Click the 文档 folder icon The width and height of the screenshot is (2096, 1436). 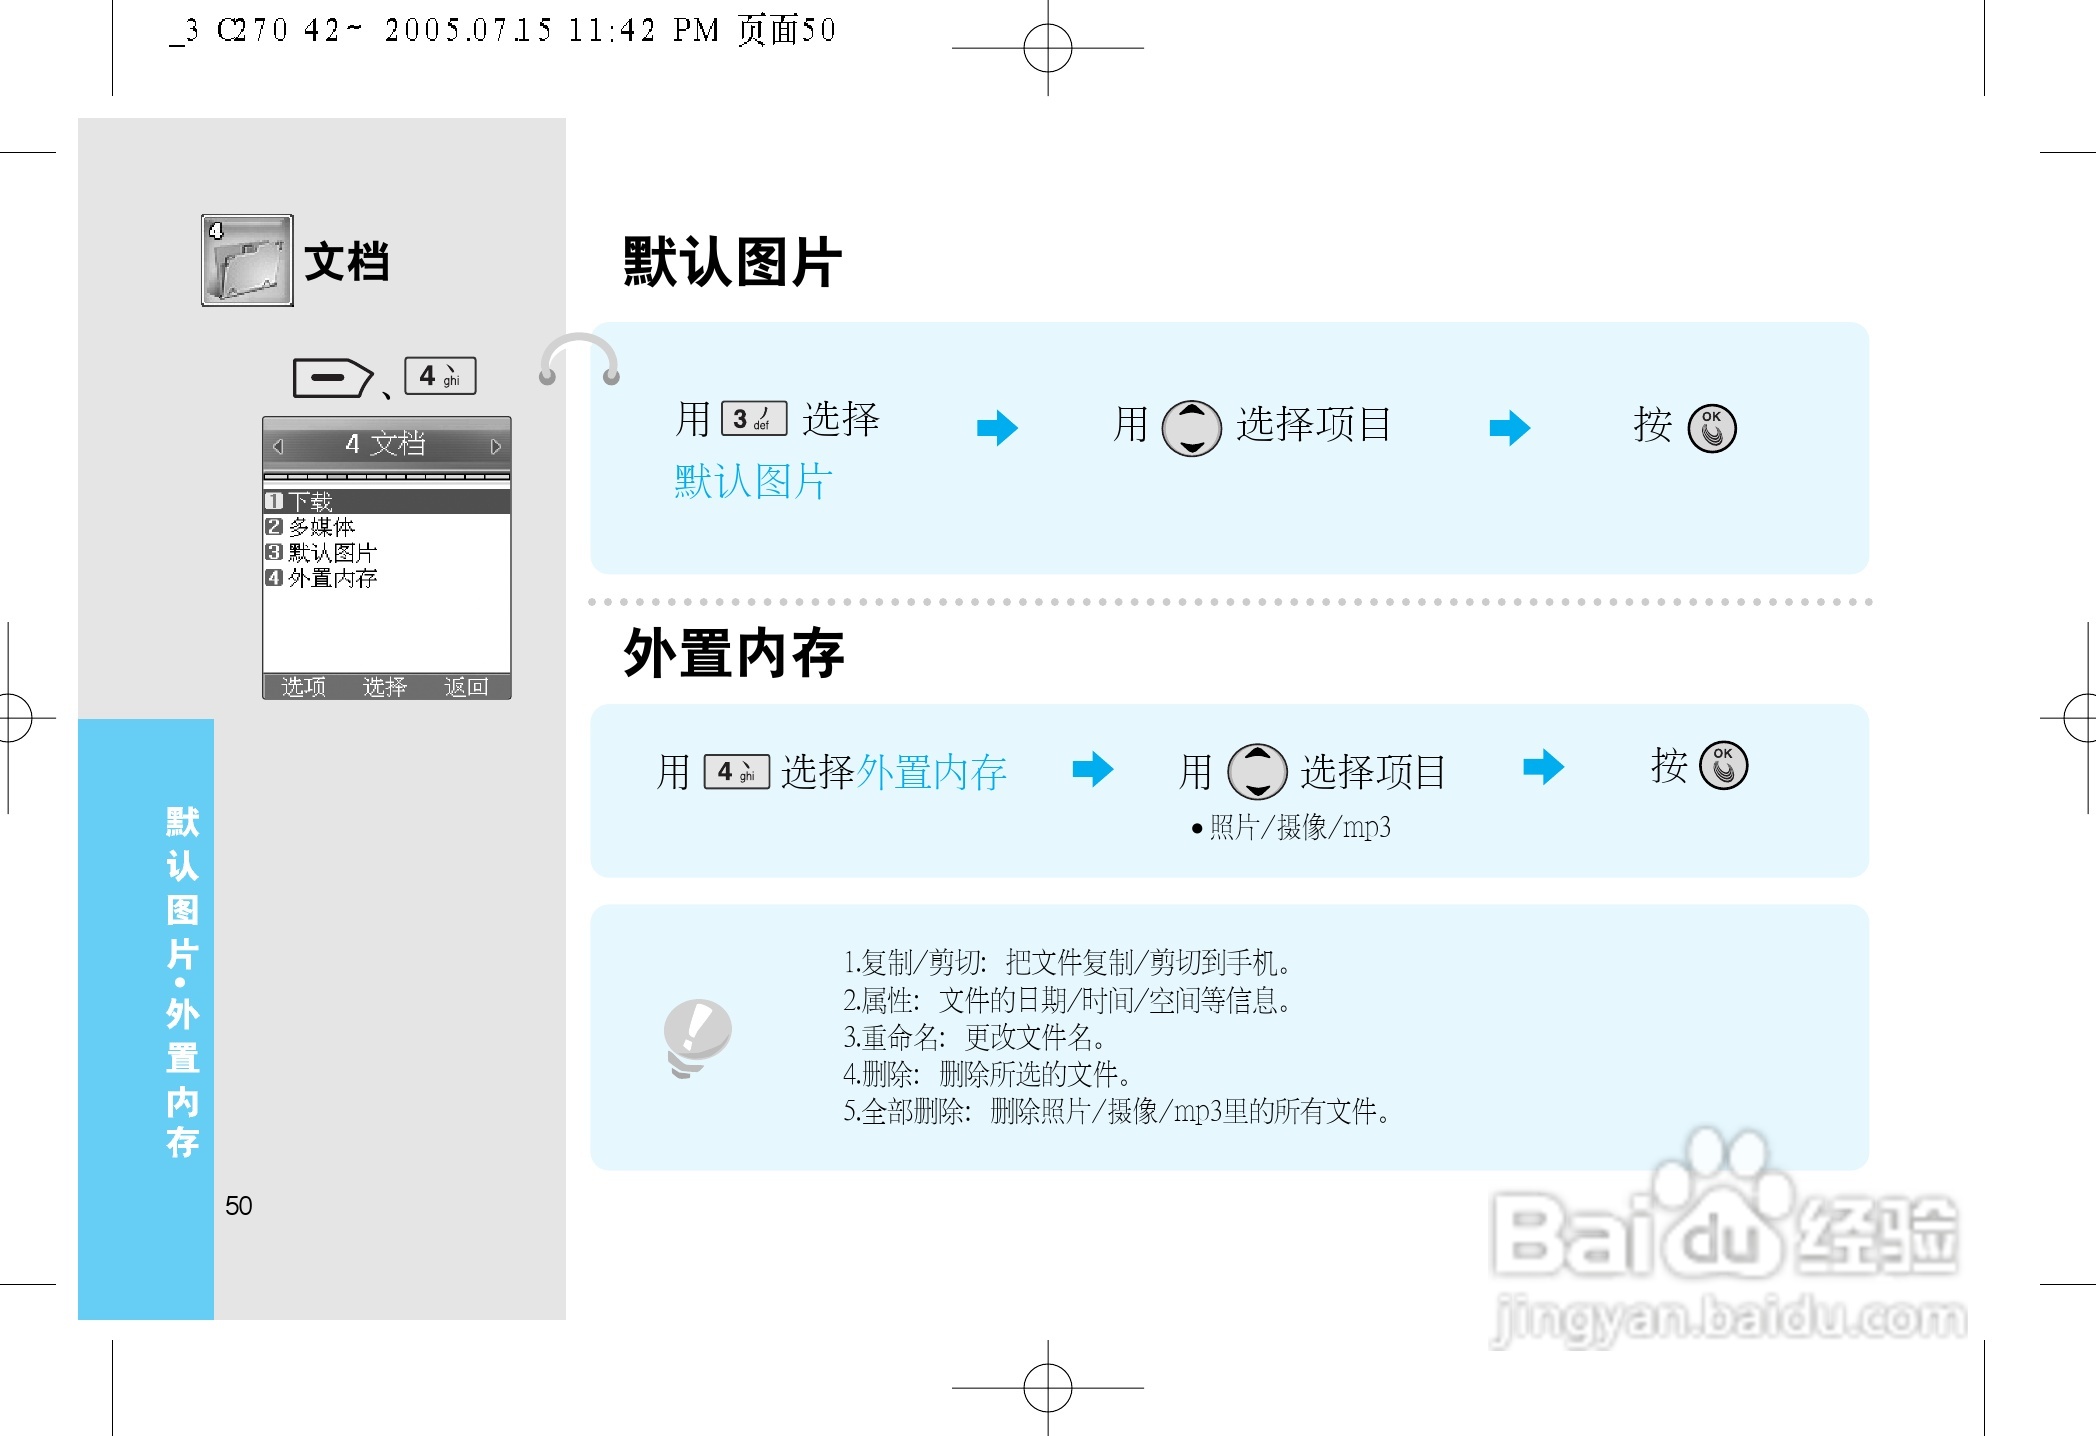247,260
